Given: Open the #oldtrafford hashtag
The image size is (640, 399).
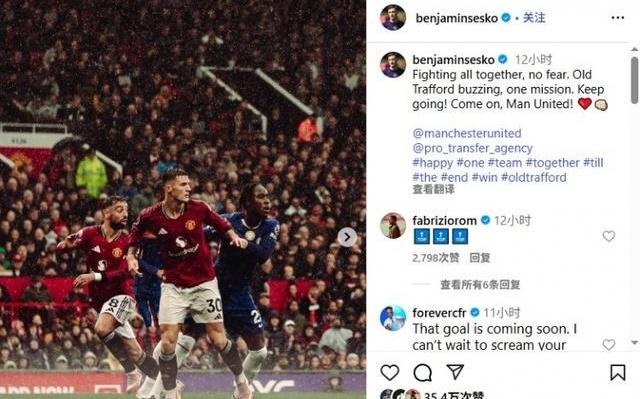Looking at the screenshot, I should coord(533,177).
